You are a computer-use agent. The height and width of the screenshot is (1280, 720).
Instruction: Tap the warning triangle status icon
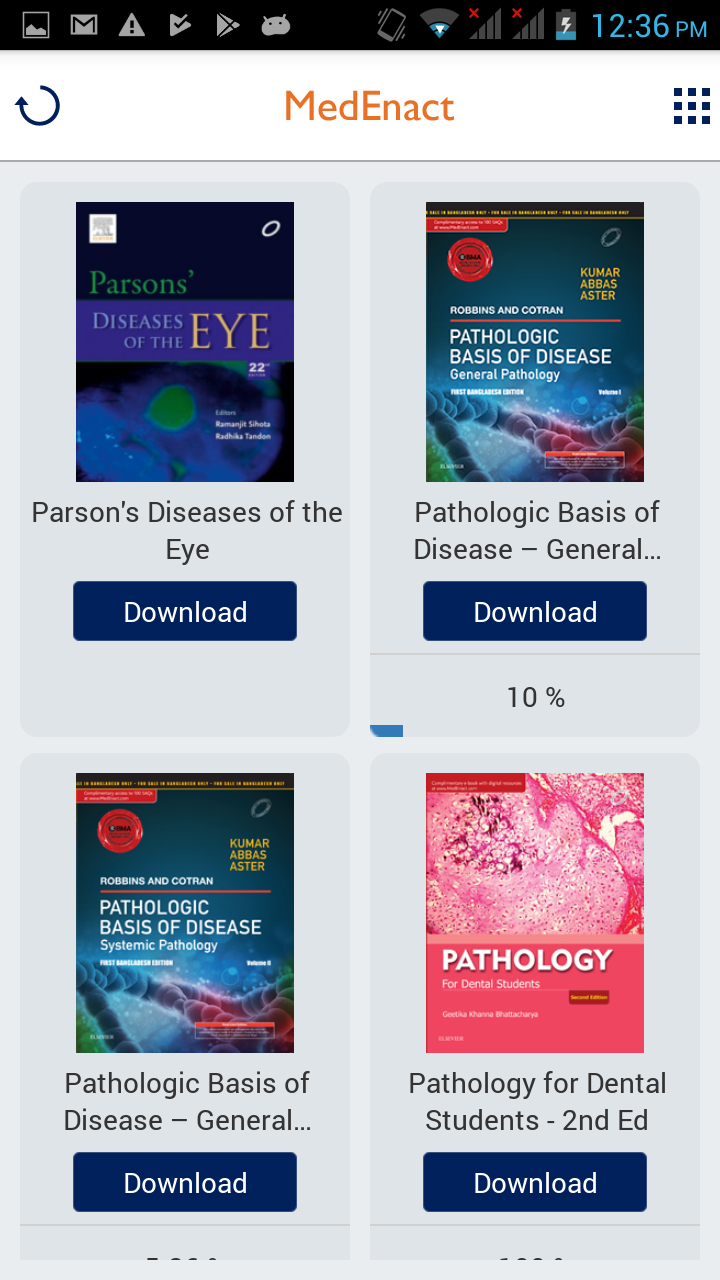131,25
